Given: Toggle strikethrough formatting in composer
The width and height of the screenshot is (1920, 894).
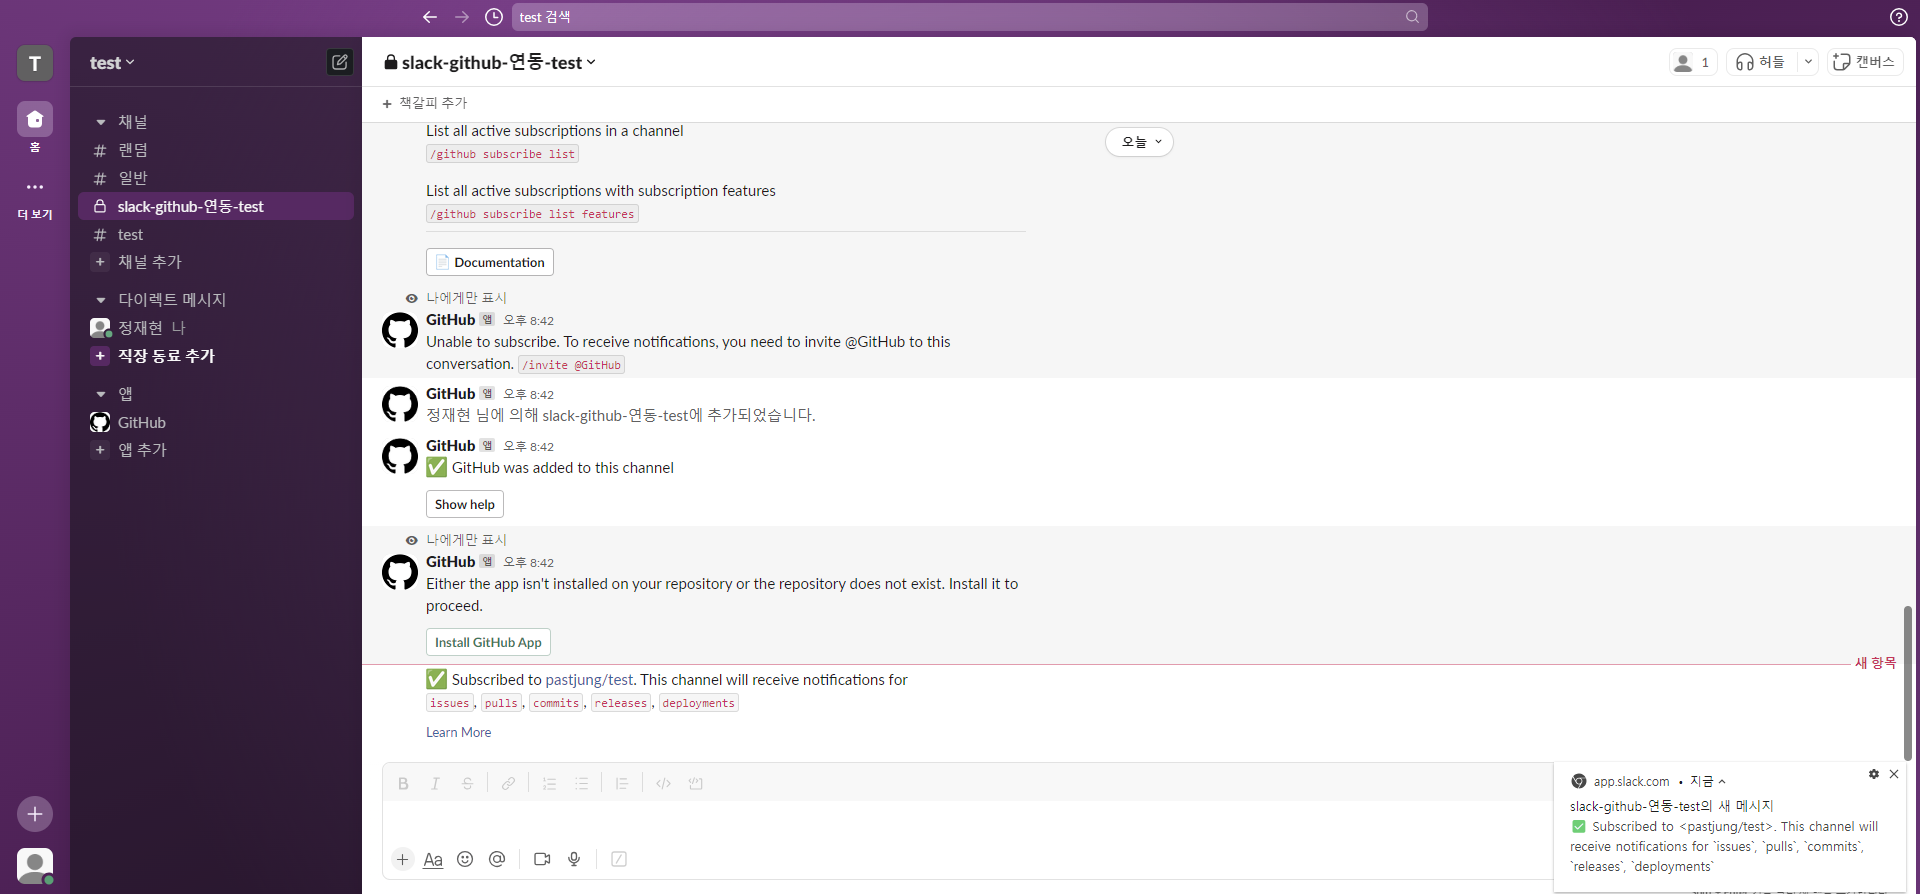Looking at the screenshot, I should click(467, 784).
